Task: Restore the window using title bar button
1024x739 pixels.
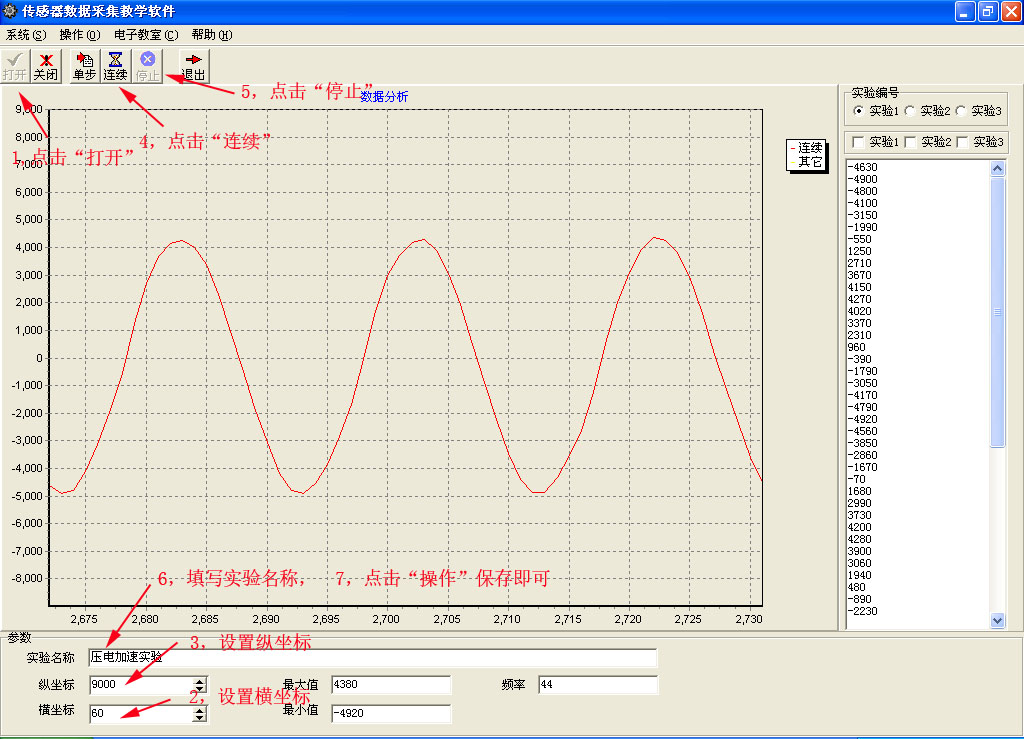Action: coord(988,11)
